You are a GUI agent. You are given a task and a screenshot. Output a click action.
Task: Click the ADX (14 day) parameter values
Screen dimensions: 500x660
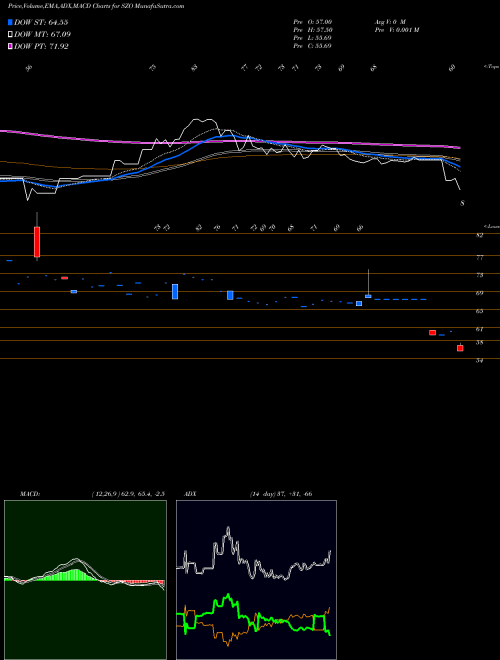pos(281,493)
